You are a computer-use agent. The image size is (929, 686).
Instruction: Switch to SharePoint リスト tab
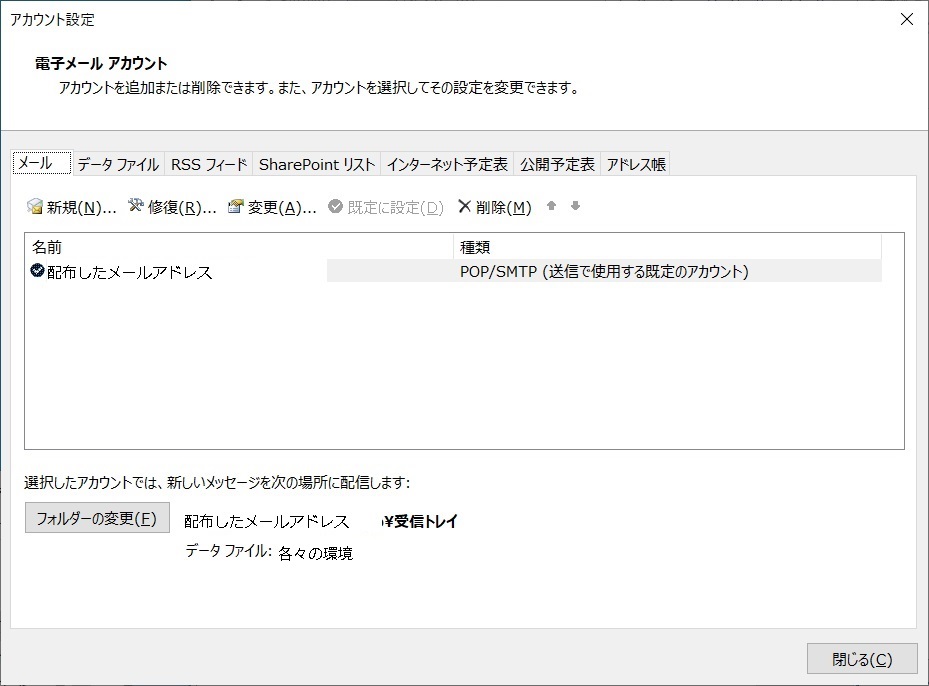tap(317, 165)
